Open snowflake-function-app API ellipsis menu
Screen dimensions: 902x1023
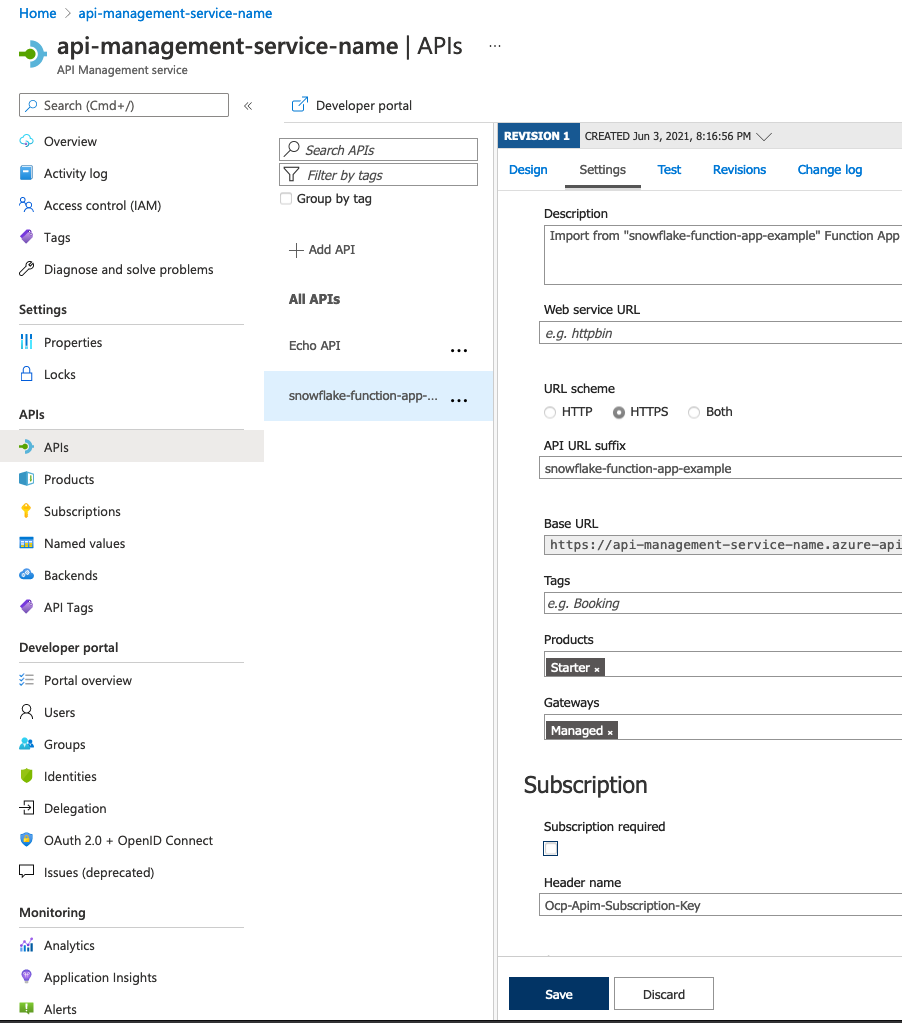(x=459, y=400)
